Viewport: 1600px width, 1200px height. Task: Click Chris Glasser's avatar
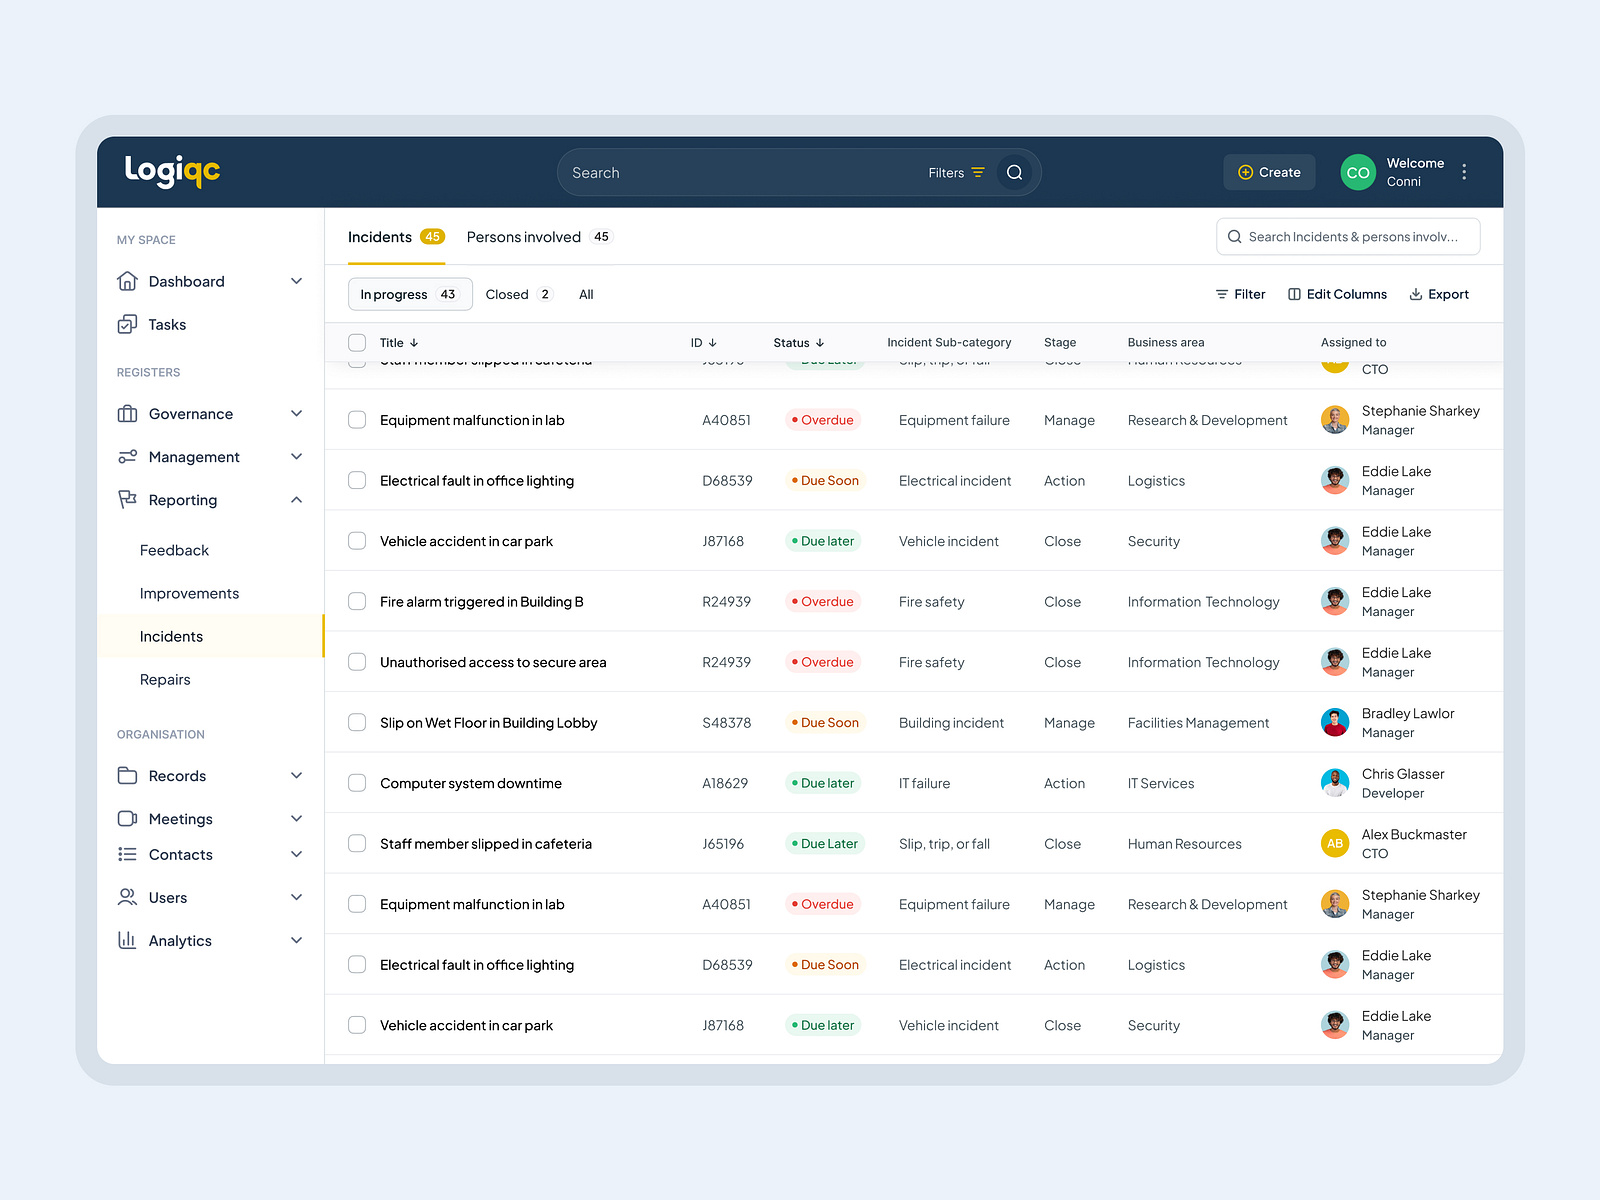coord(1335,783)
